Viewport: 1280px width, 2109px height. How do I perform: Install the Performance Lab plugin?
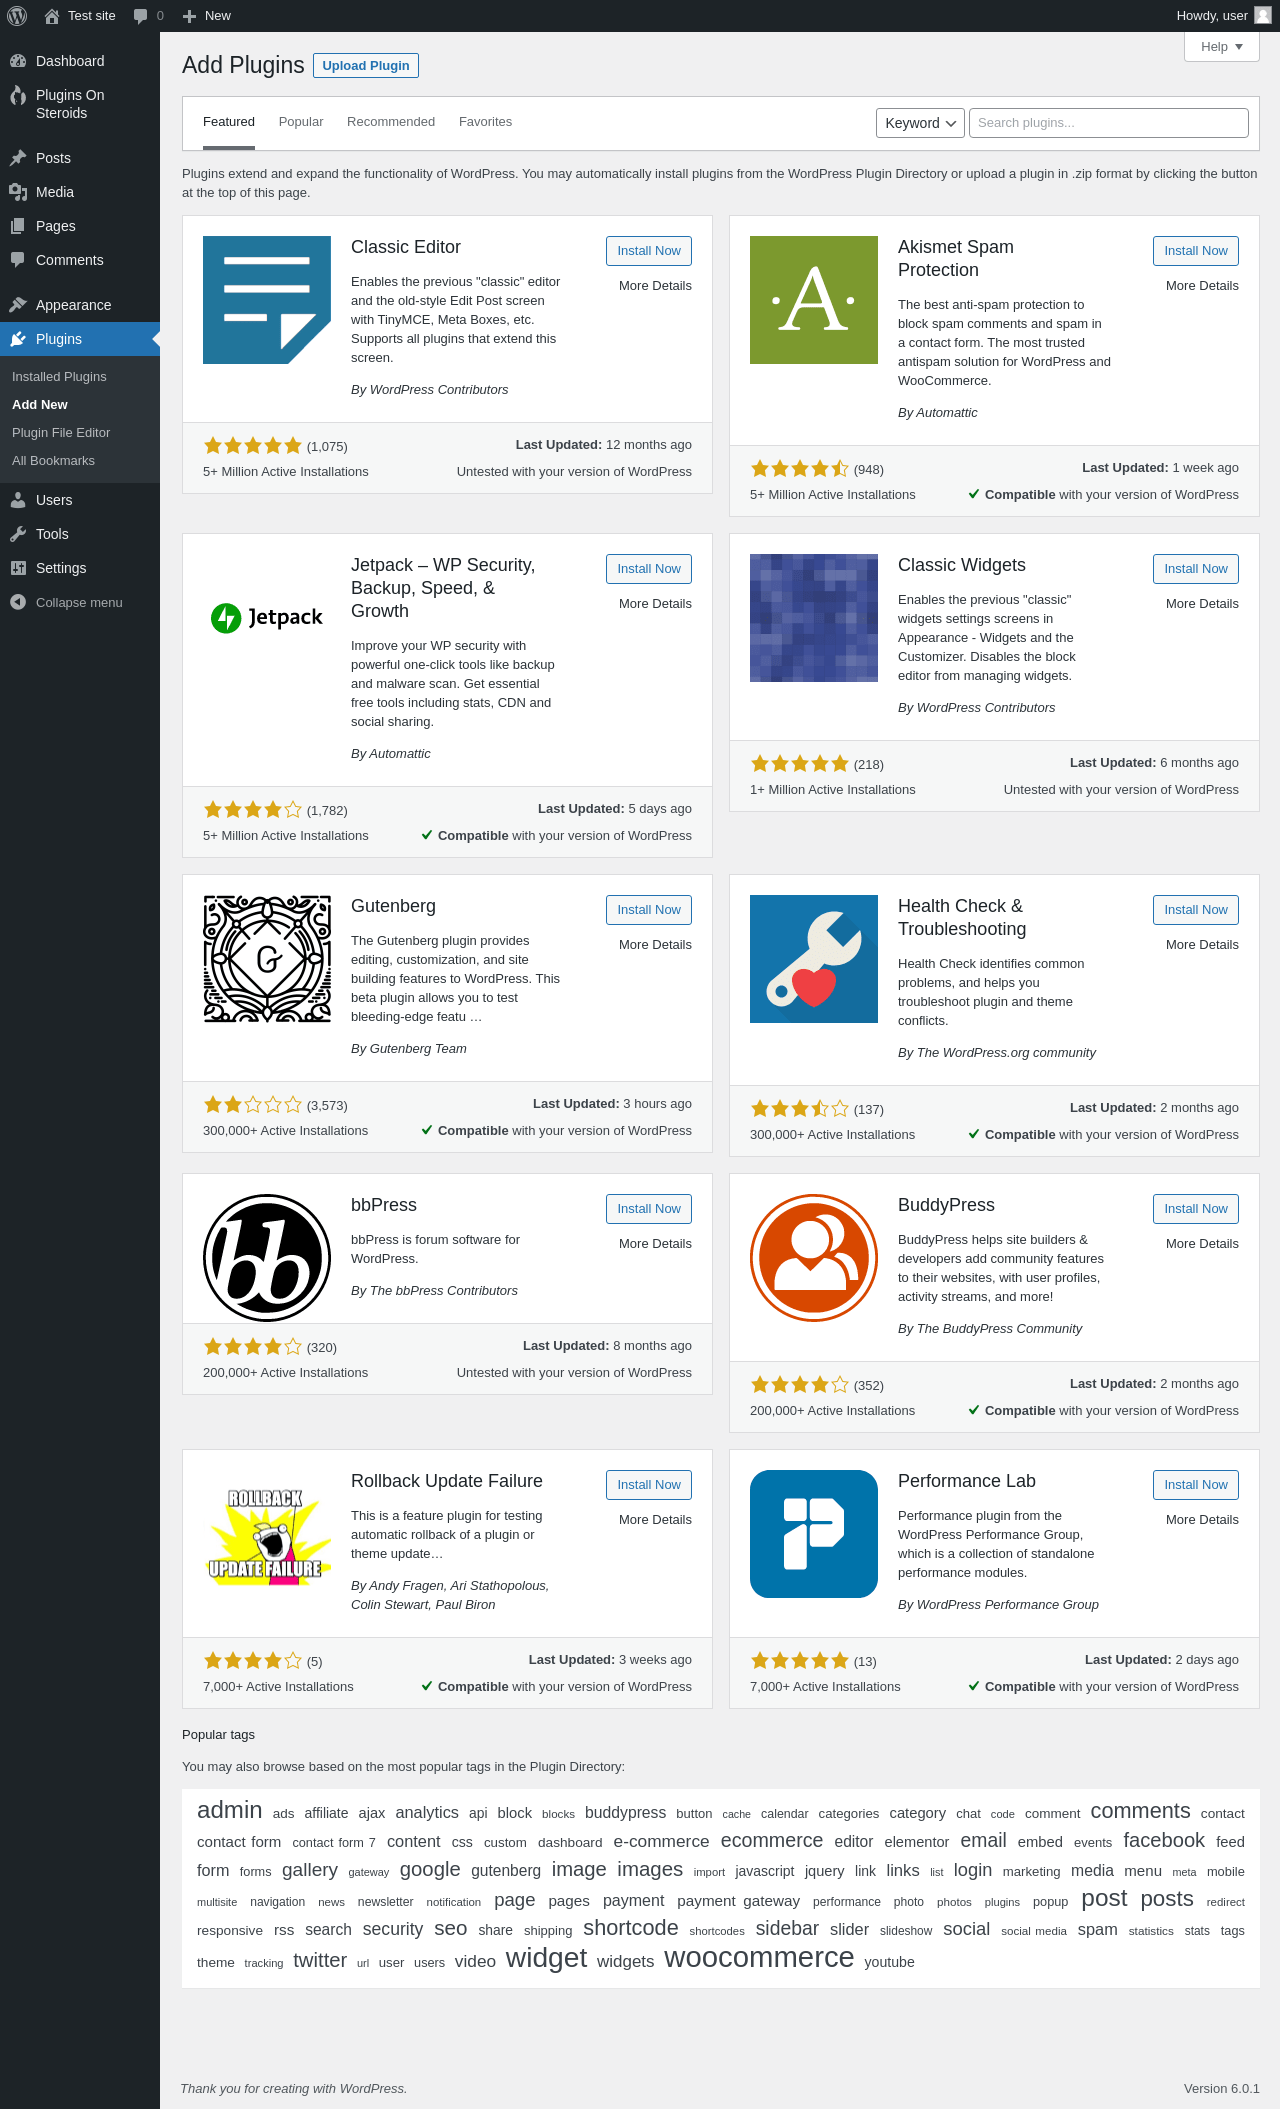point(1196,1485)
